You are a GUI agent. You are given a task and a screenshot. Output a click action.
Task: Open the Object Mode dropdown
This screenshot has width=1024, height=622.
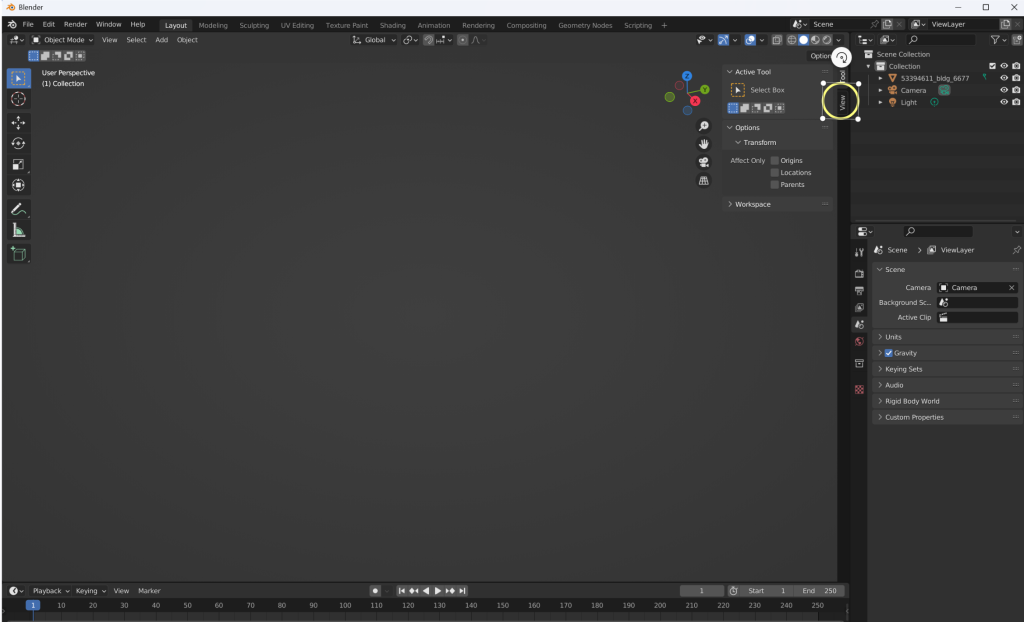63,40
